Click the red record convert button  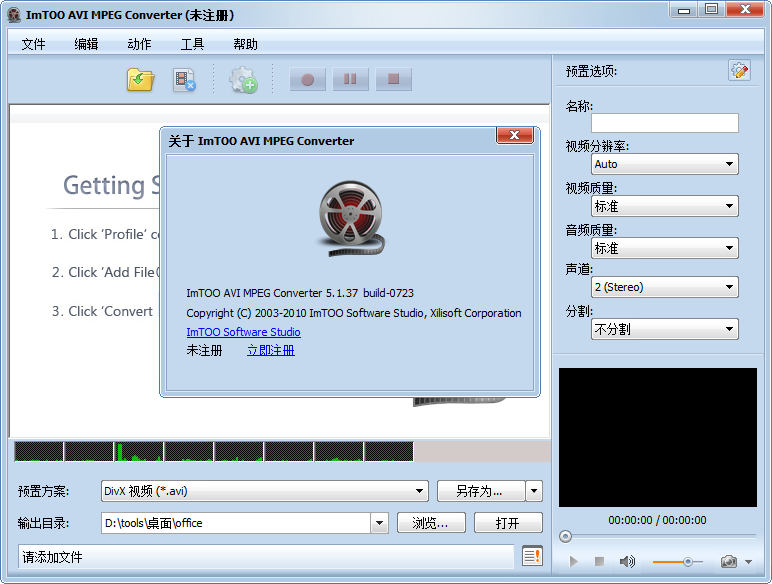click(x=308, y=79)
